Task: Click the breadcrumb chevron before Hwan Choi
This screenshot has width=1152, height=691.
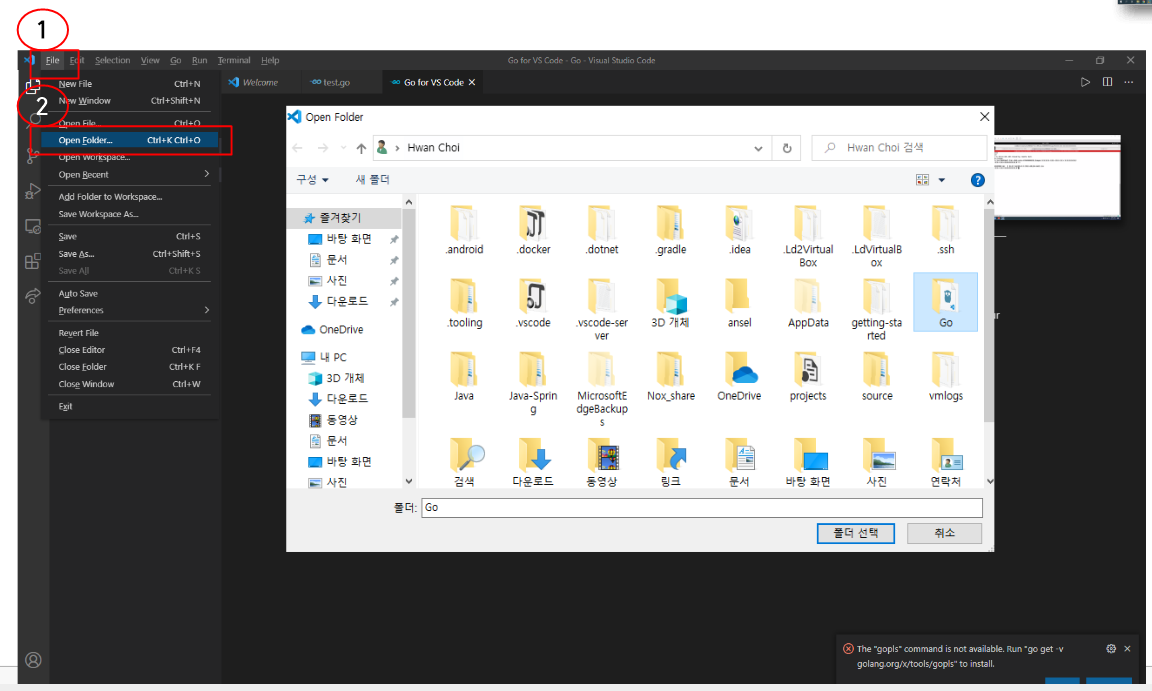Action: tap(397, 148)
